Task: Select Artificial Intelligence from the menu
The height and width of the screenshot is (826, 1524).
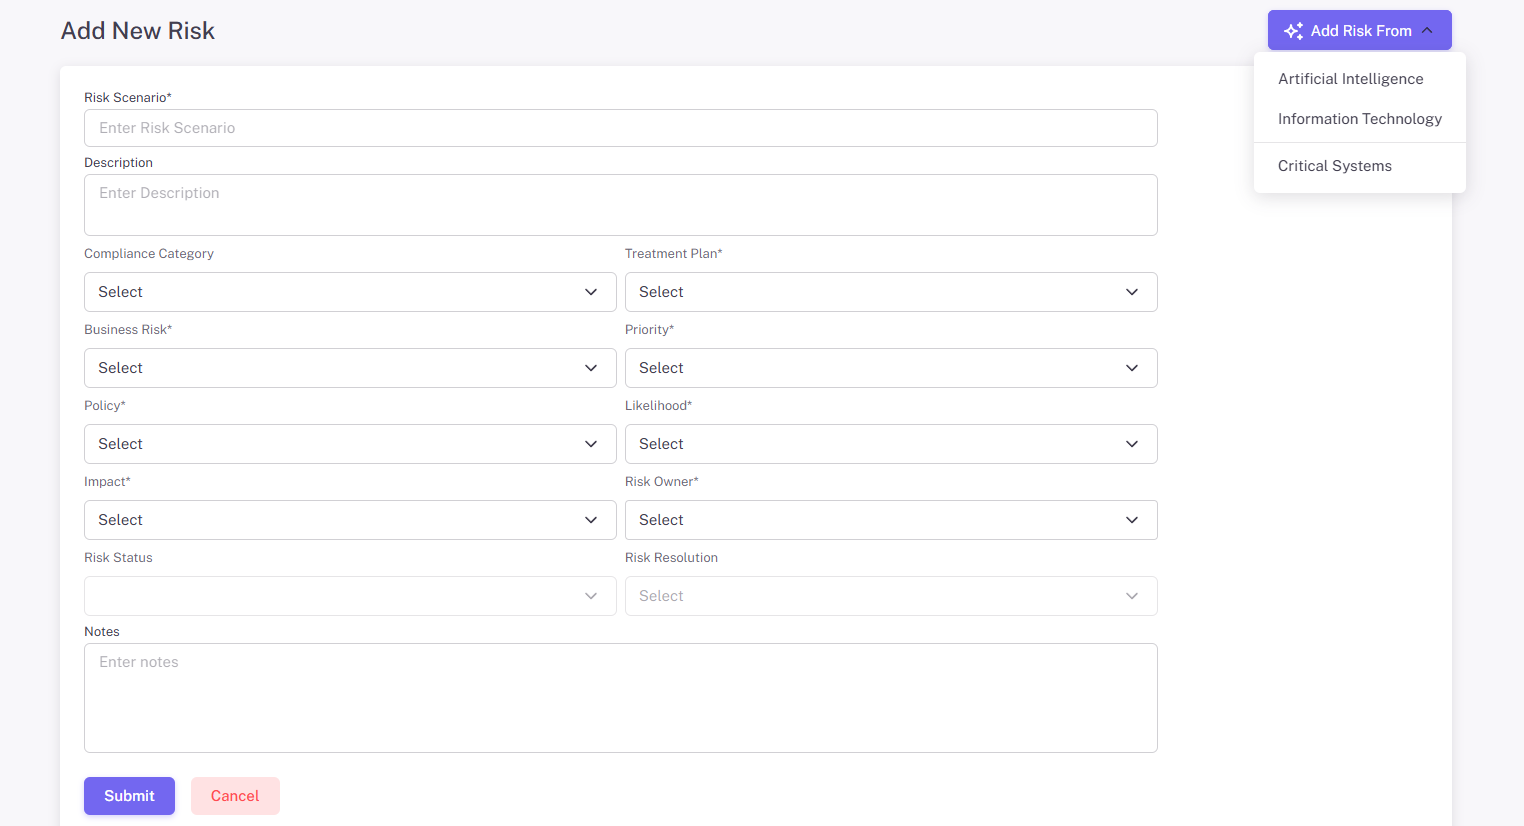Action: [x=1350, y=79]
